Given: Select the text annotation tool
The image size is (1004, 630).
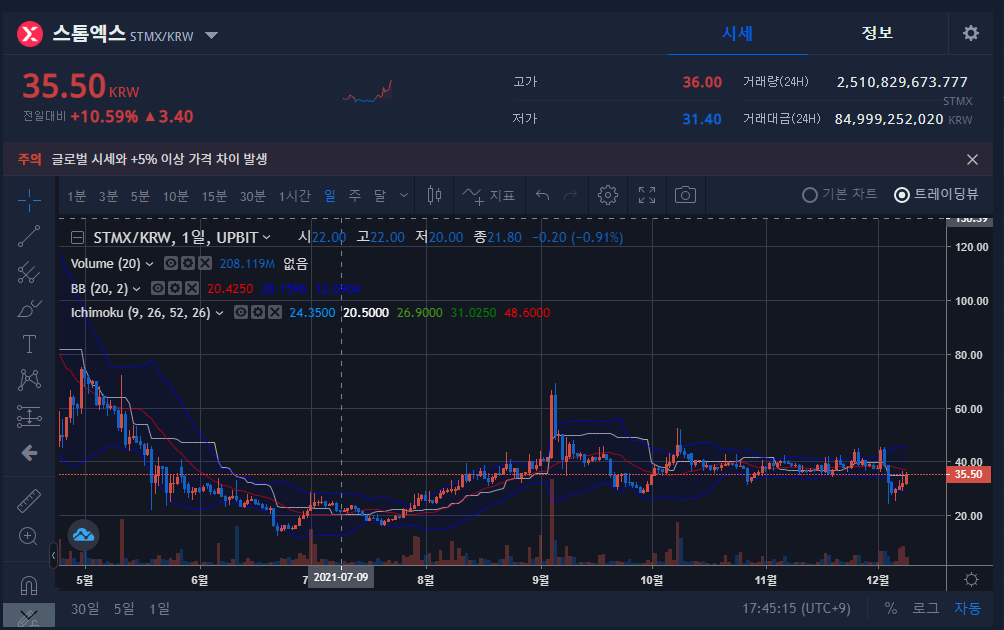Looking at the screenshot, I should pos(29,344).
